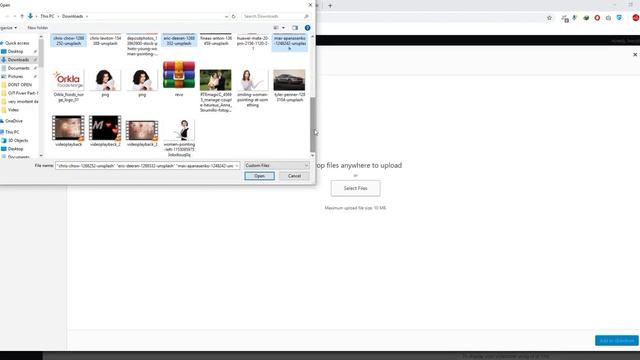
Task: Select max-apanasenko unsplash file name
Action: click(289, 43)
